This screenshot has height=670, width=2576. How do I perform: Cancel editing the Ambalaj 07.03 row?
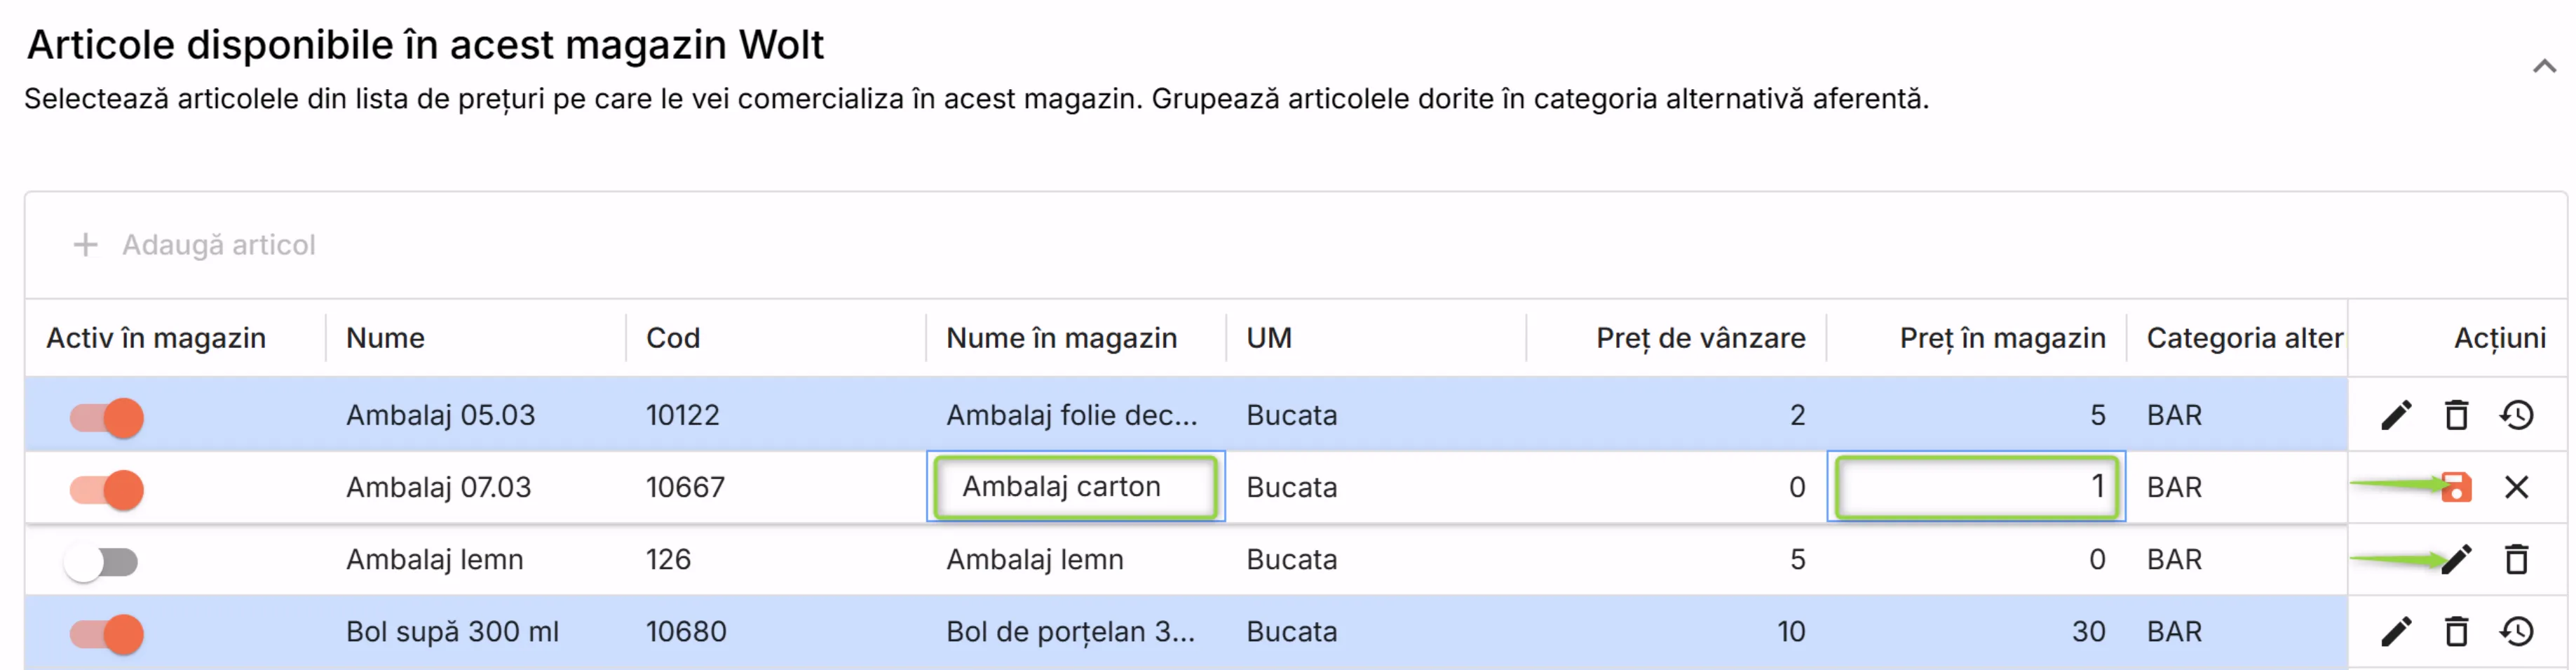coord(2516,487)
